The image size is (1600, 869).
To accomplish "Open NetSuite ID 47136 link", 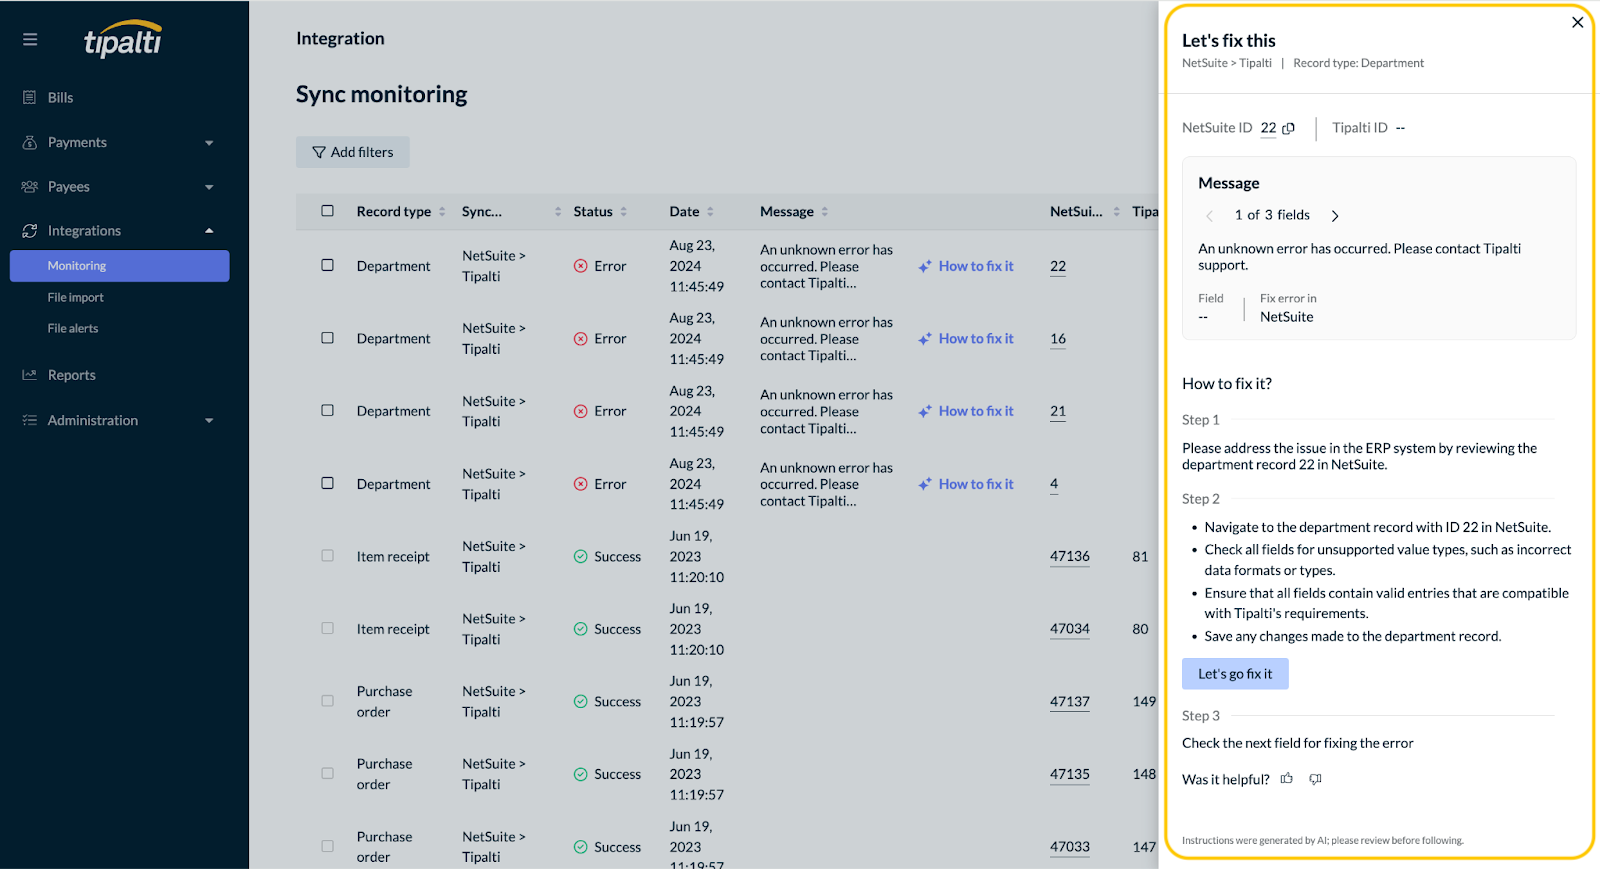I will coord(1070,556).
